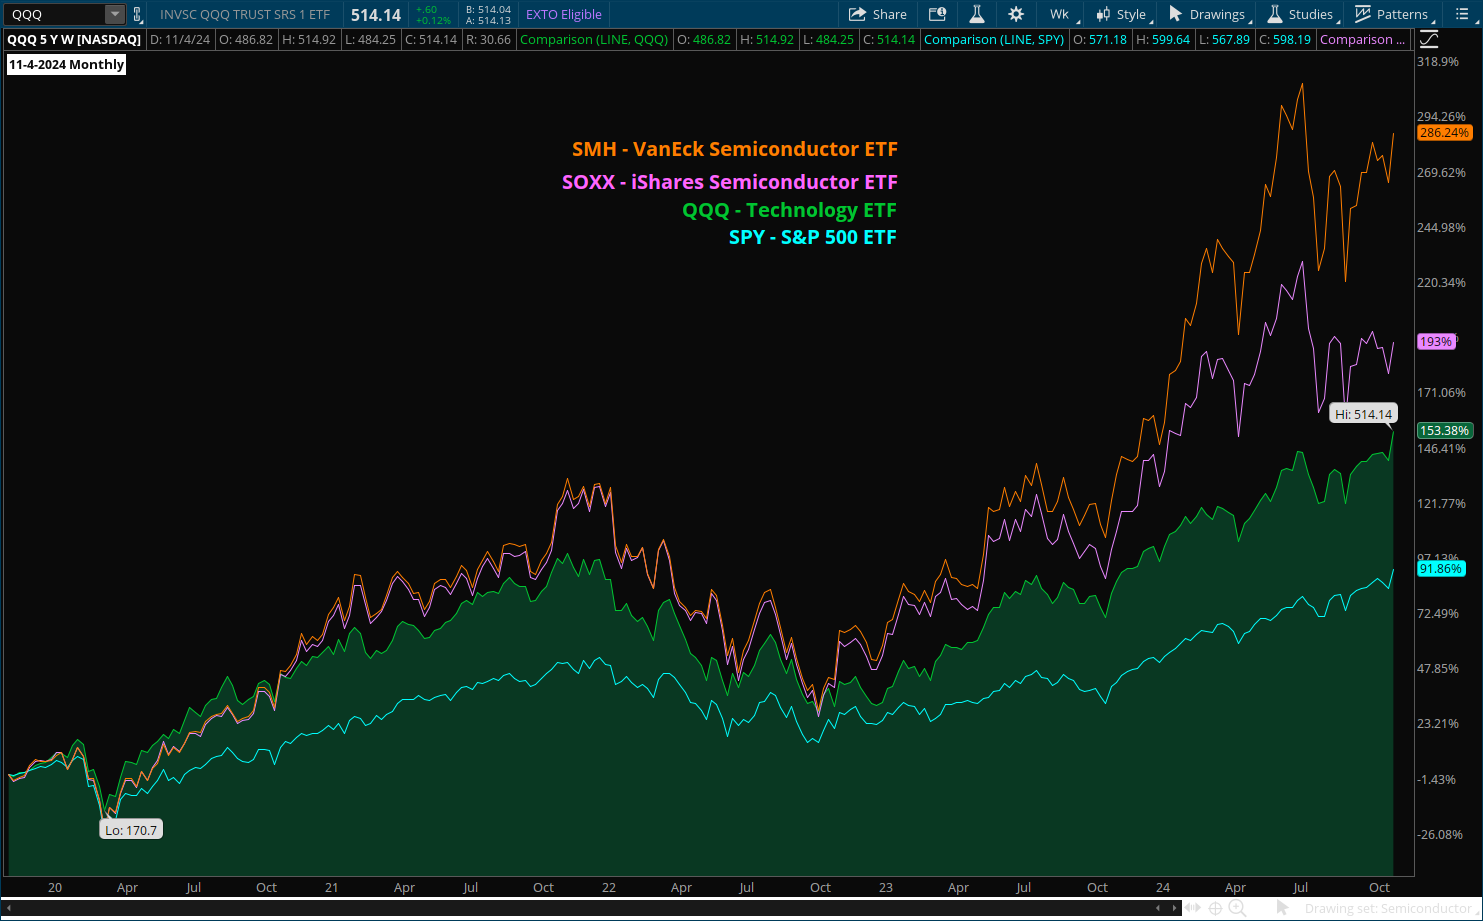Click the scroll-left arrow beside right arrow
Image resolution: width=1483 pixels, height=921 pixels.
pyautogui.click(x=1158, y=908)
